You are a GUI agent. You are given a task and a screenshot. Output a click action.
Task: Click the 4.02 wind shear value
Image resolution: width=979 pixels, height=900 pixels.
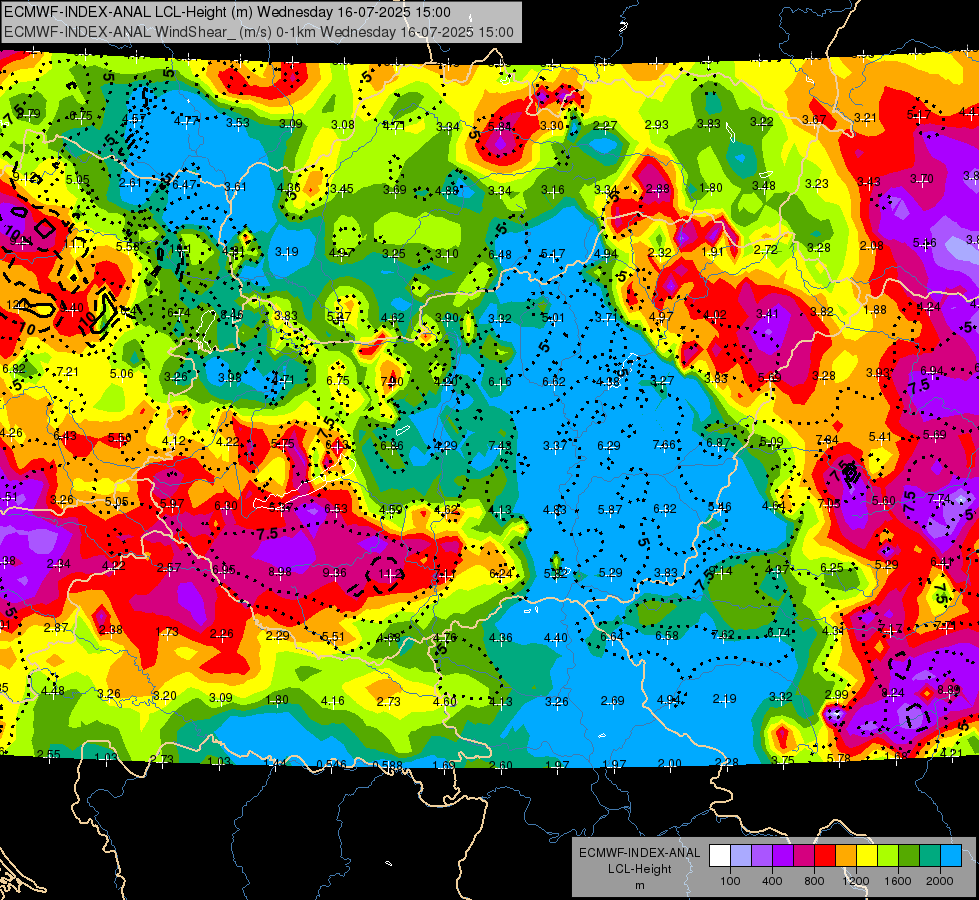[x=714, y=315]
